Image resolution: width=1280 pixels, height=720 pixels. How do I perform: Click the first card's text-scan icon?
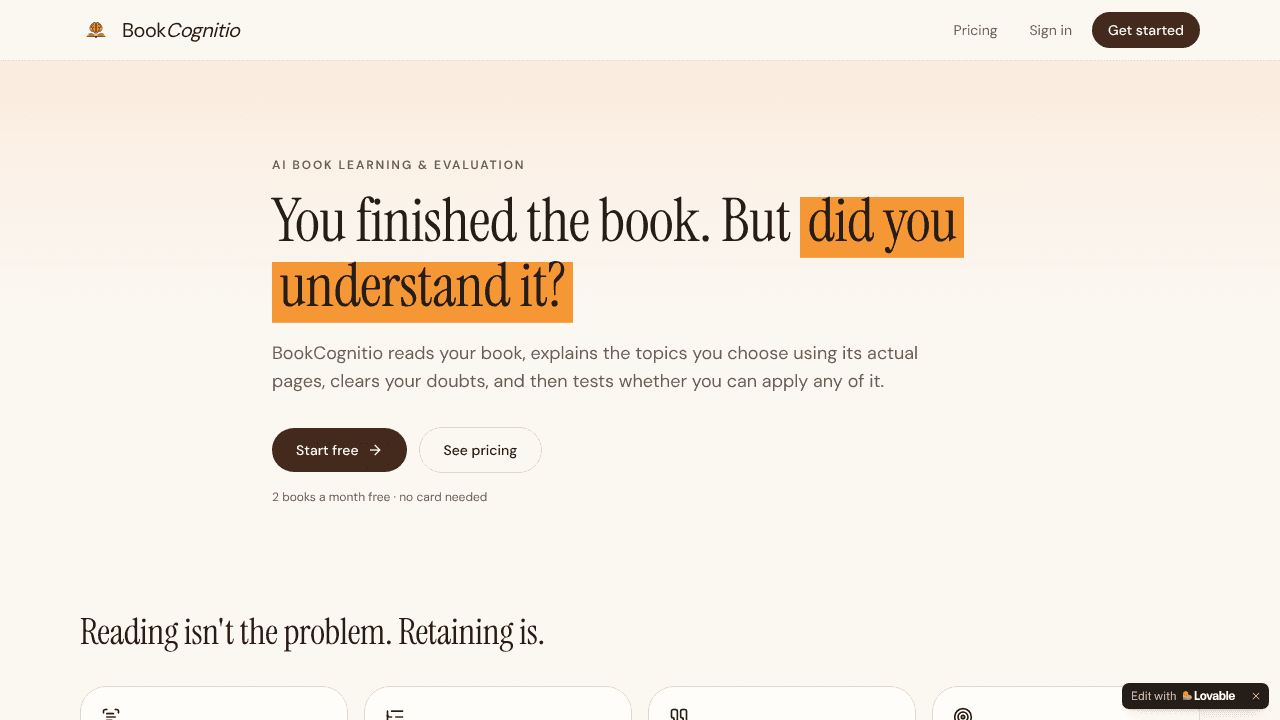[x=111, y=714]
